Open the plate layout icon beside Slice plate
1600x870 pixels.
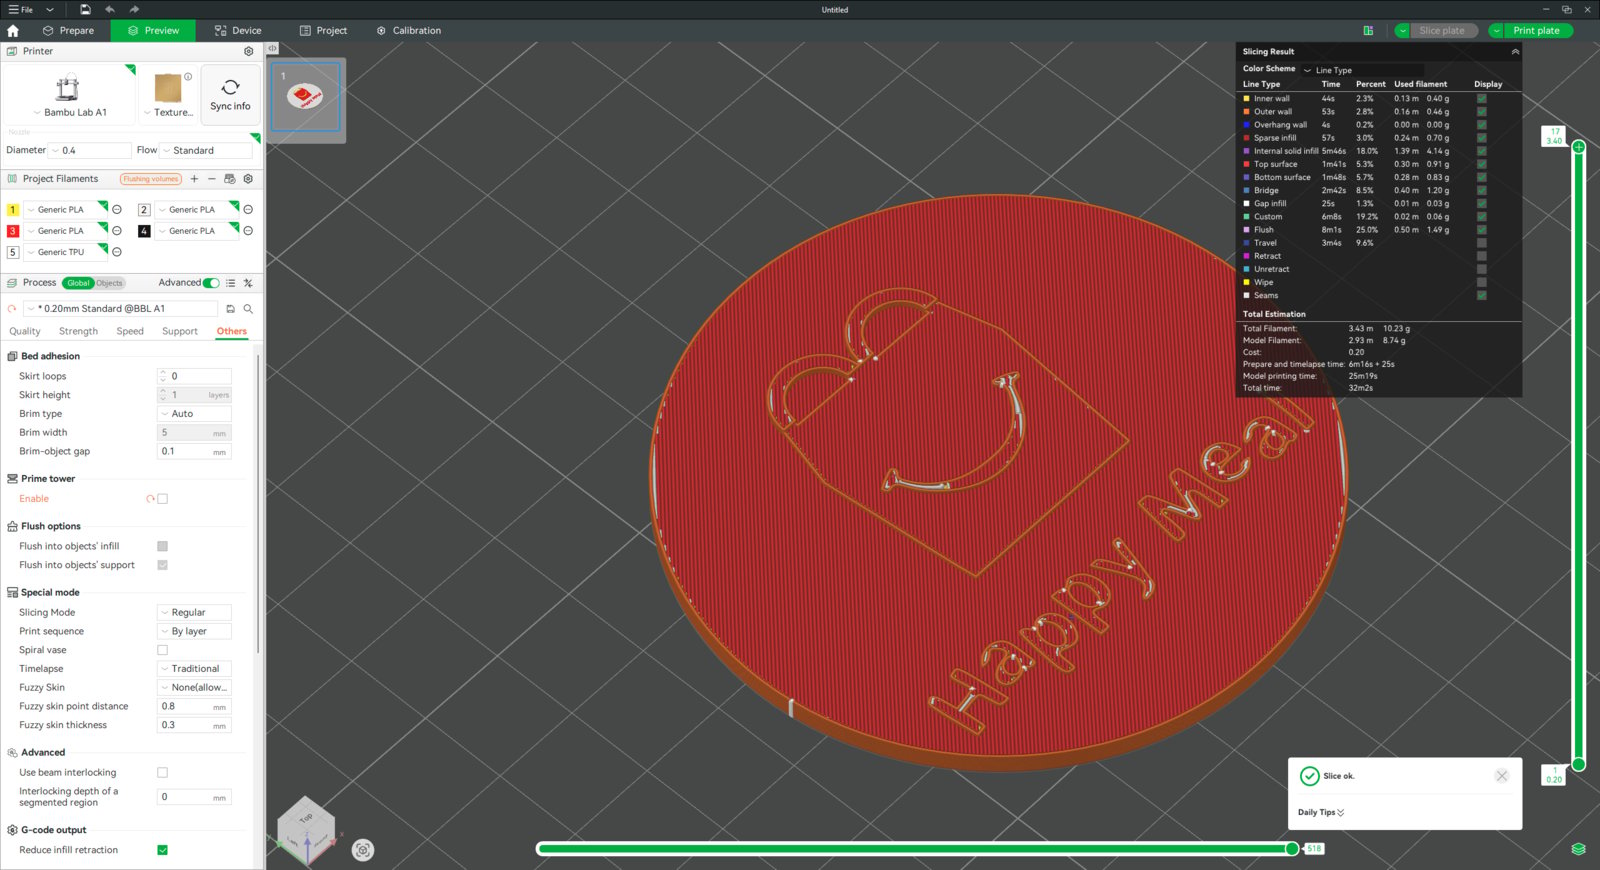(x=1368, y=31)
